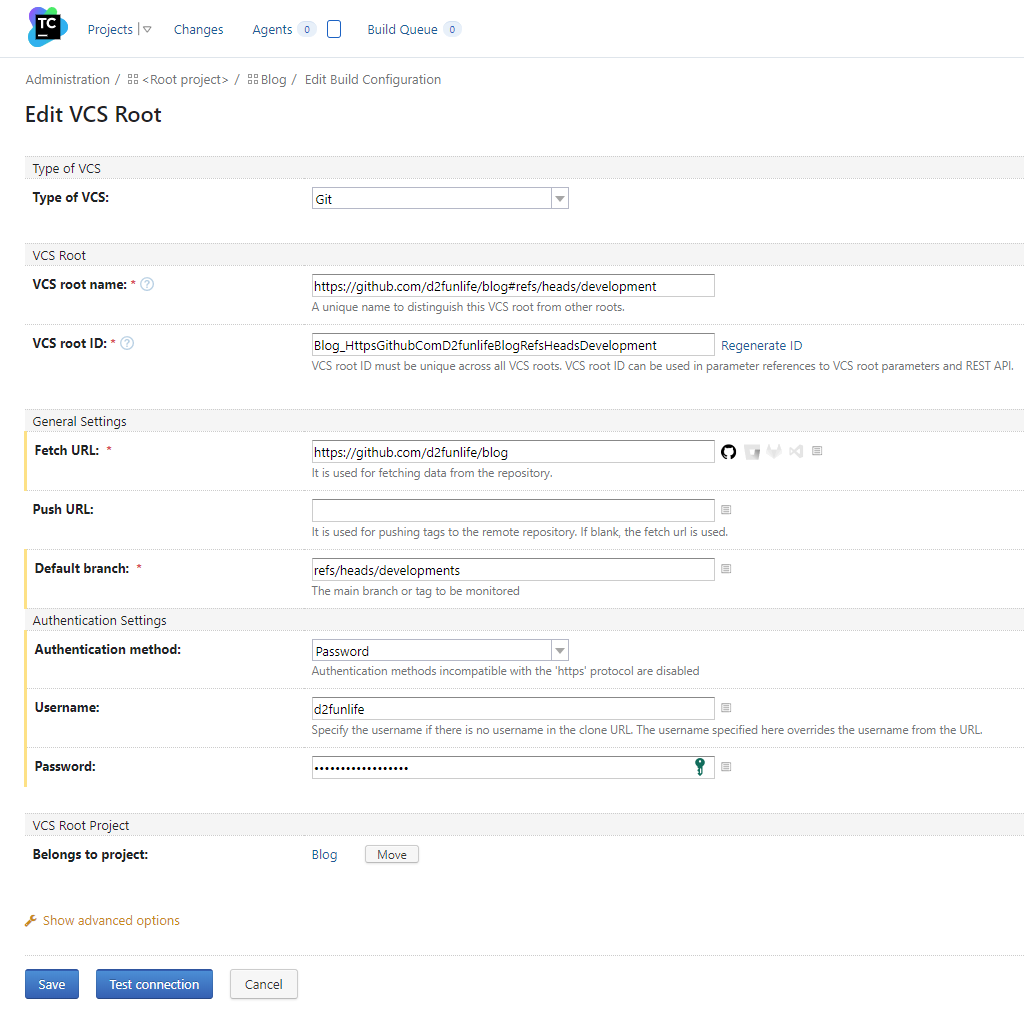Viewport: 1024px width, 1009px height.
Task: Click the GitHub icon beside Fetch URL
Action: pyautogui.click(x=728, y=452)
